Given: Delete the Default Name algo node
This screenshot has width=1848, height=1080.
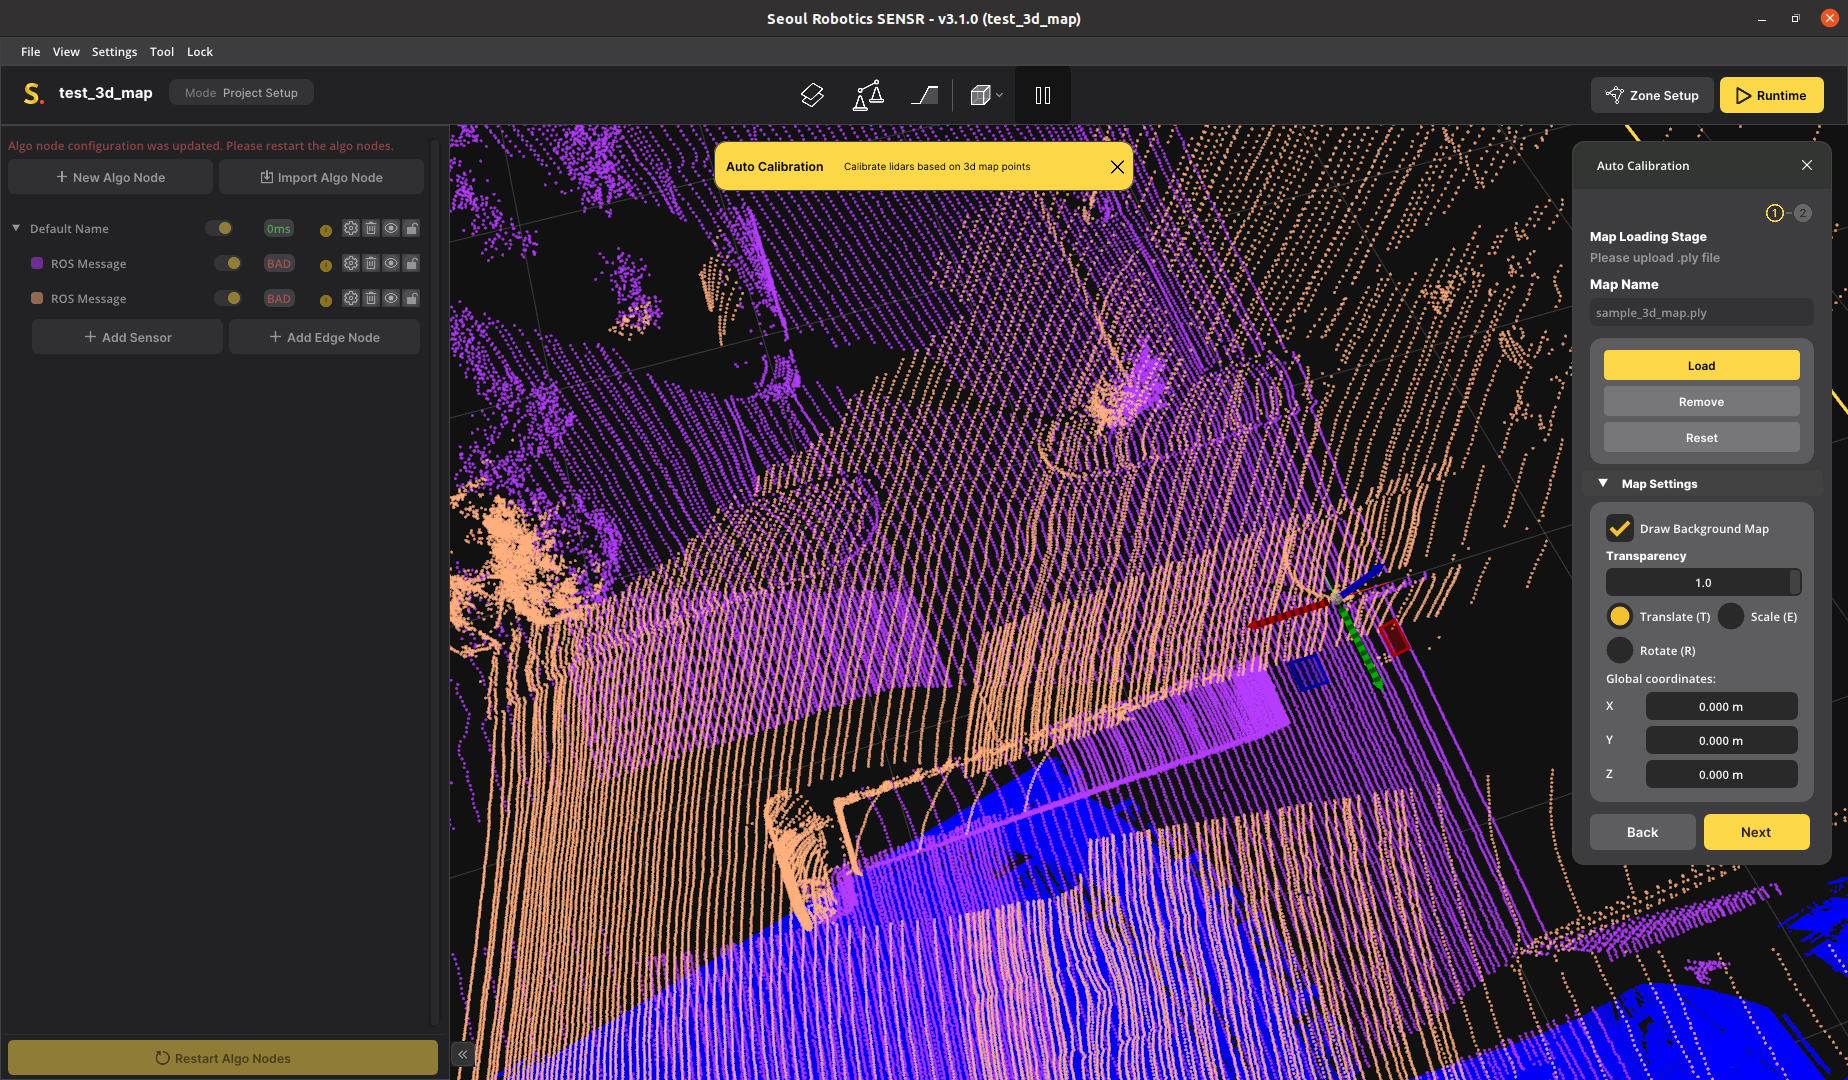Looking at the screenshot, I should tap(371, 228).
